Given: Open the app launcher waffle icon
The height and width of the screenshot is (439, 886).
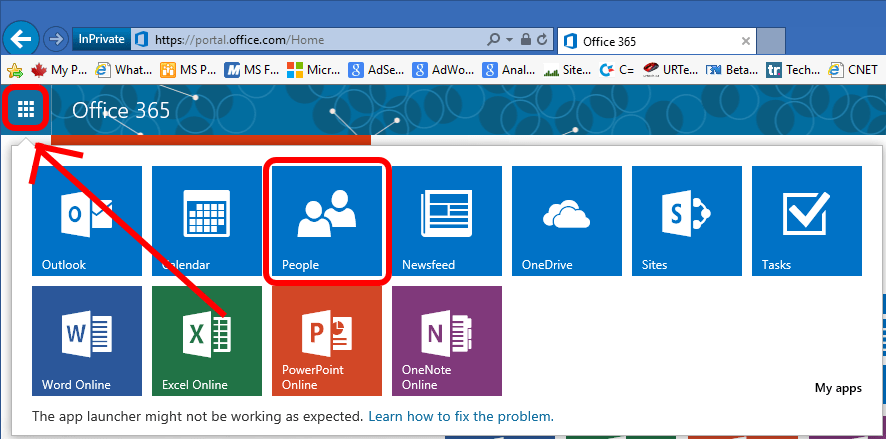Looking at the screenshot, I should 26,109.
